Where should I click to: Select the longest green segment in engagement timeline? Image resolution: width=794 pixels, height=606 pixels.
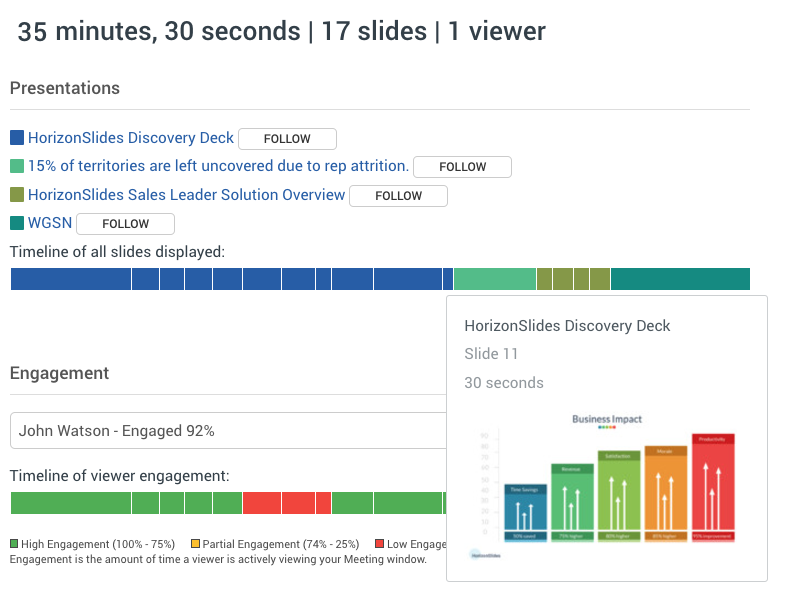coord(71,503)
